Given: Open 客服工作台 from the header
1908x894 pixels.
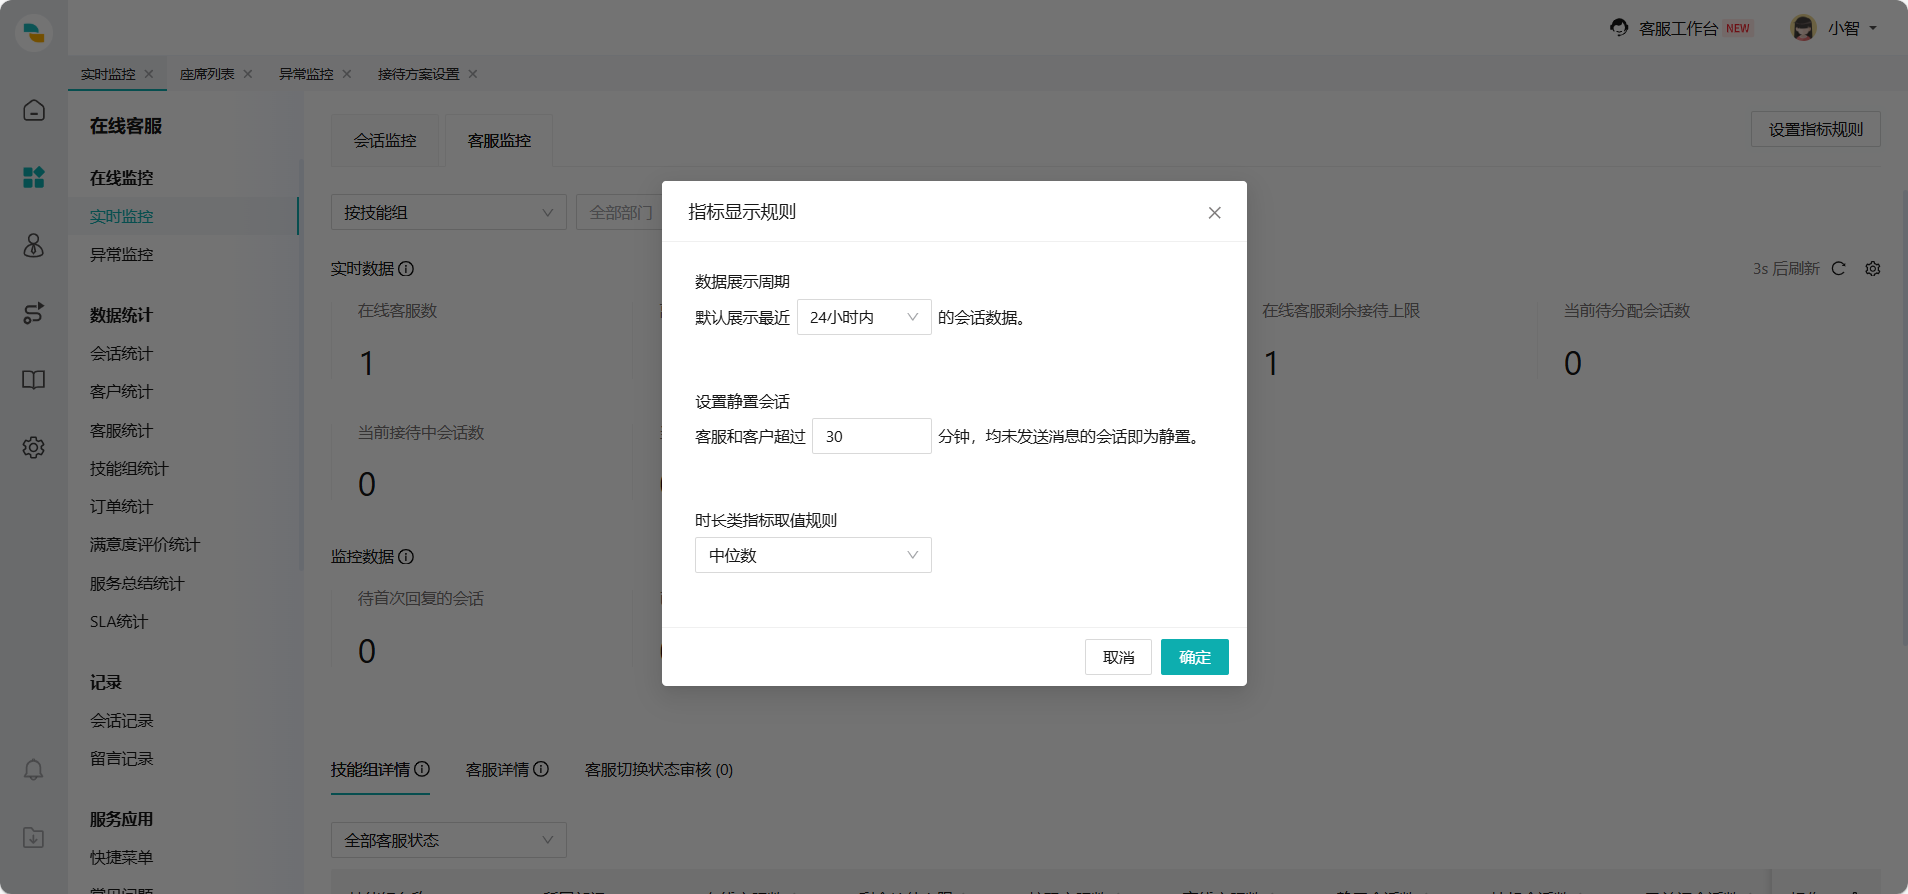Looking at the screenshot, I should tap(1678, 29).
